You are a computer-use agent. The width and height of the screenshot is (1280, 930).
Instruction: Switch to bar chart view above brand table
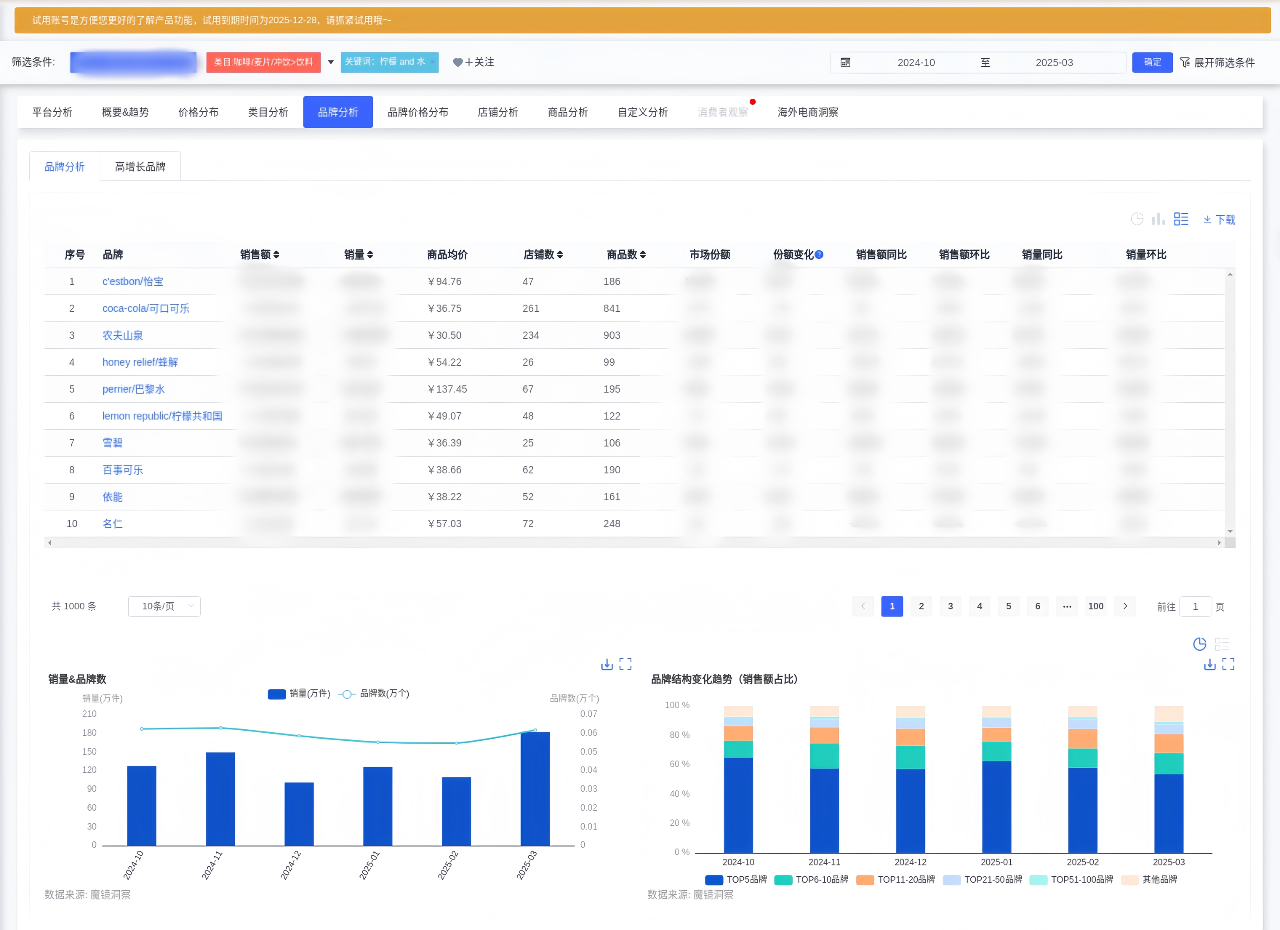(x=1158, y=219)
